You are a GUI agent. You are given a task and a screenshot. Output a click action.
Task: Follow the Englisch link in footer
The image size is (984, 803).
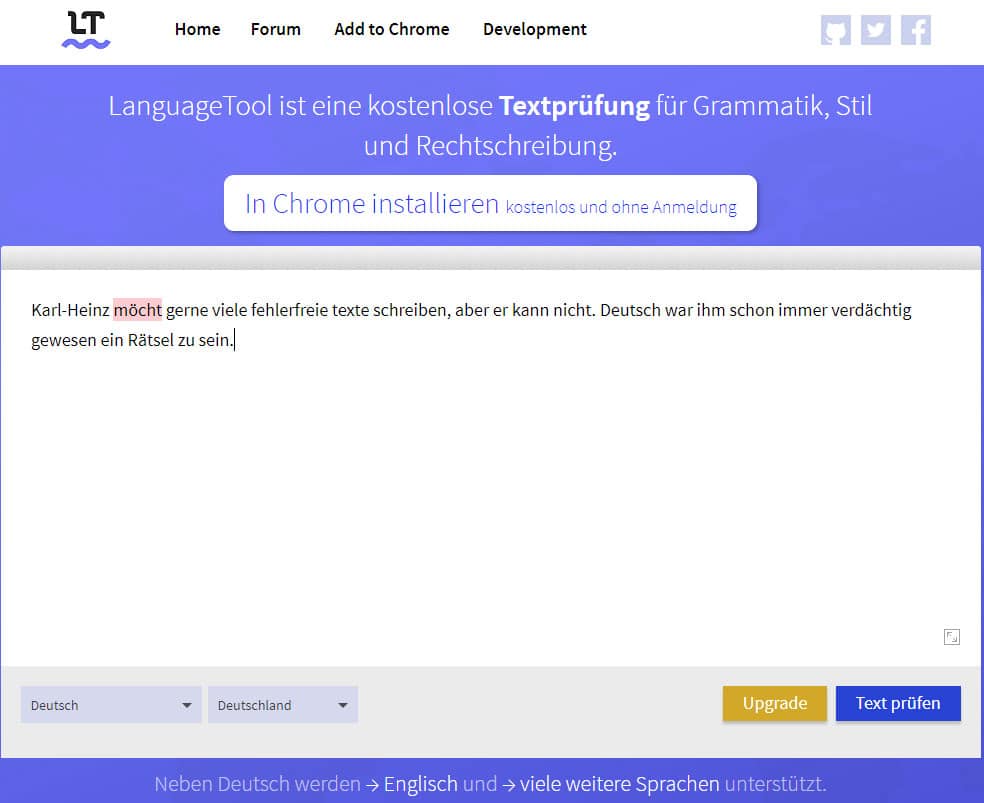point(420,784)
